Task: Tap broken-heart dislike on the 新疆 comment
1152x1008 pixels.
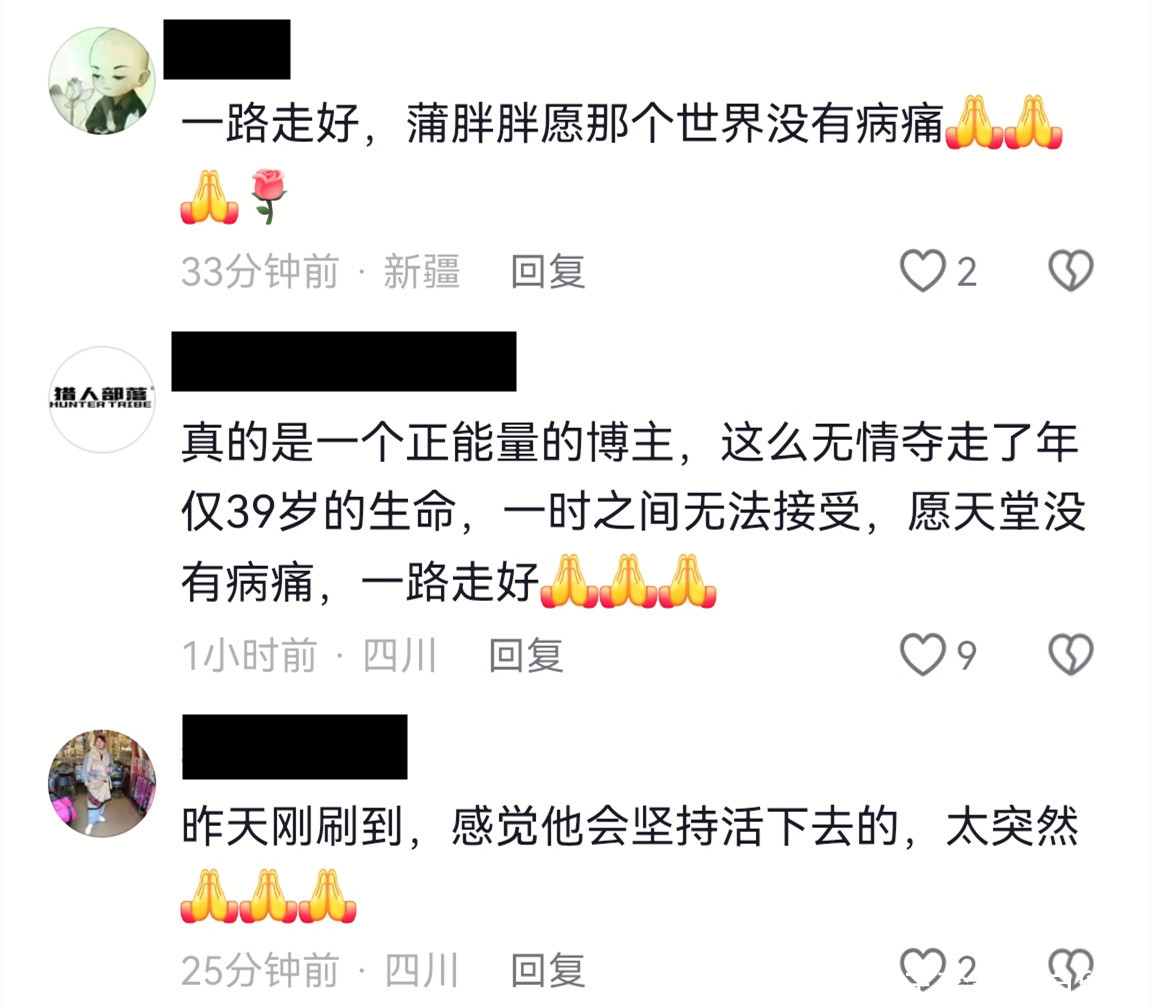Action: 1070,270
